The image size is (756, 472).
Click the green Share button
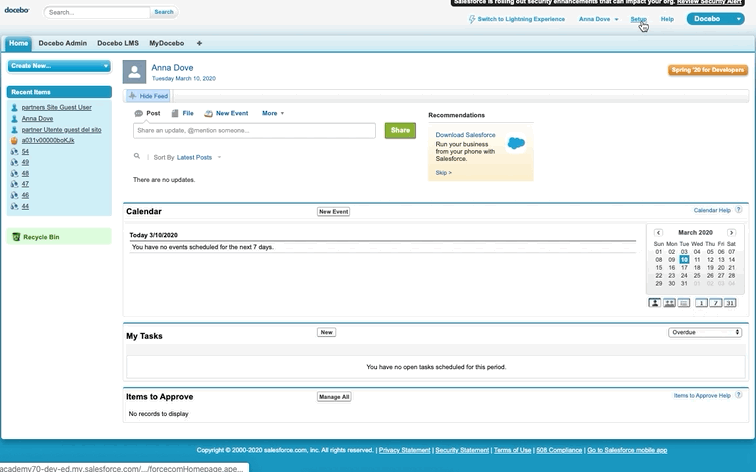400,131
